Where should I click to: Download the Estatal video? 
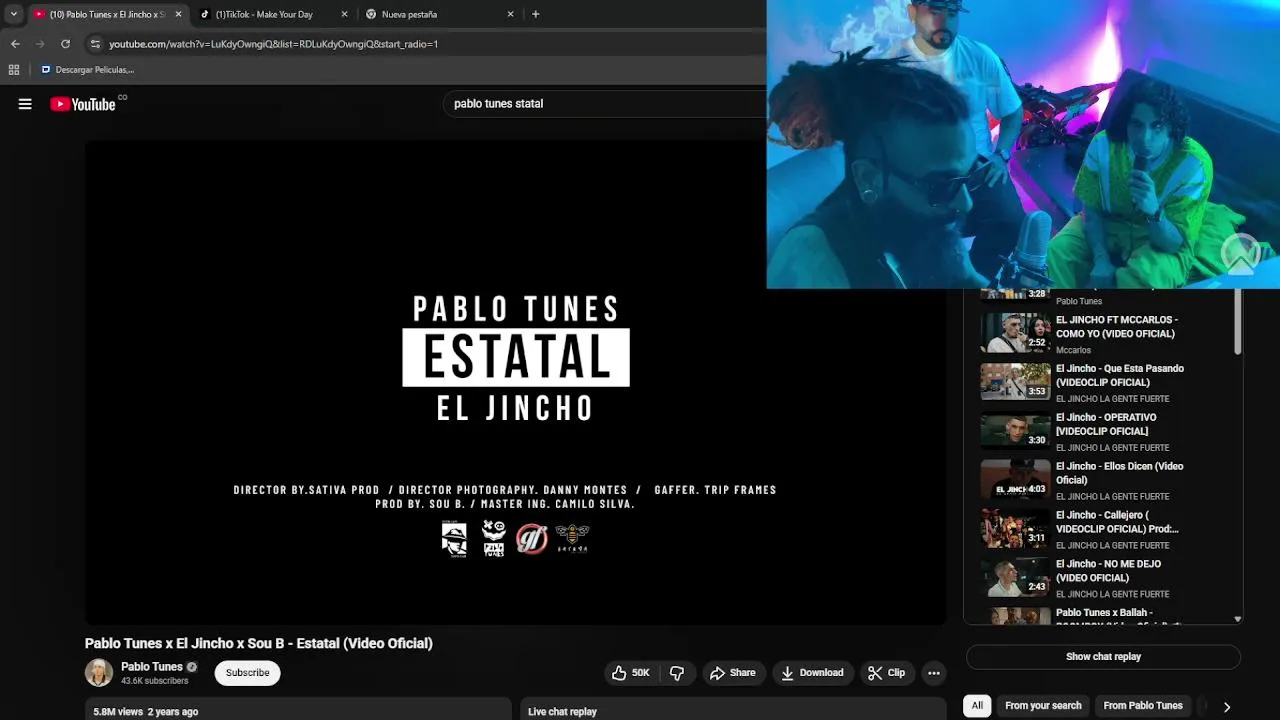812,673
